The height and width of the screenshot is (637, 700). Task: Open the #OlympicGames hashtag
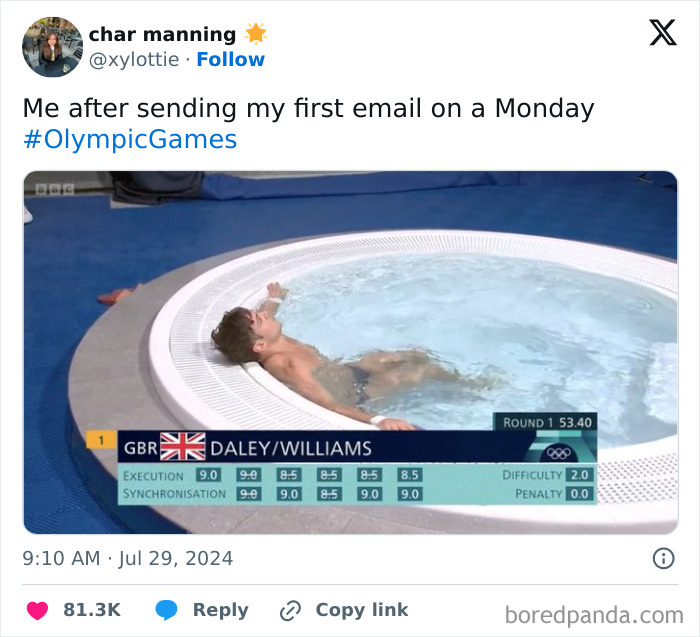[130, 139]
